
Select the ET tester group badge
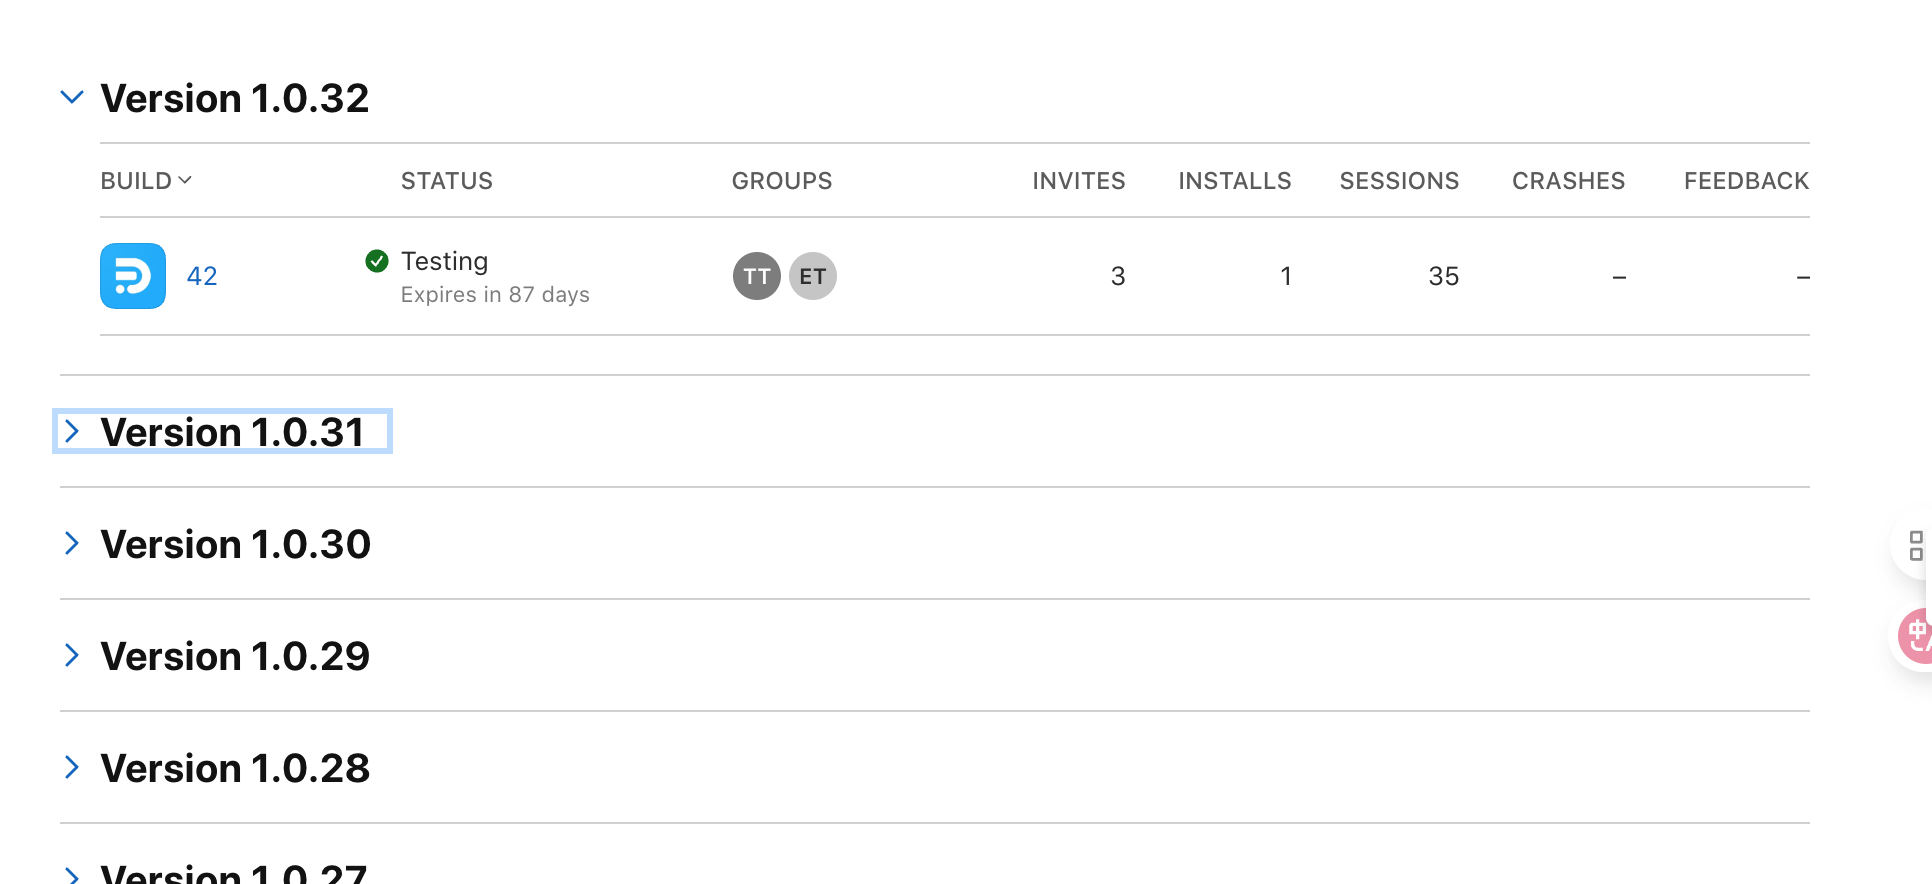[x=813, y=276]
